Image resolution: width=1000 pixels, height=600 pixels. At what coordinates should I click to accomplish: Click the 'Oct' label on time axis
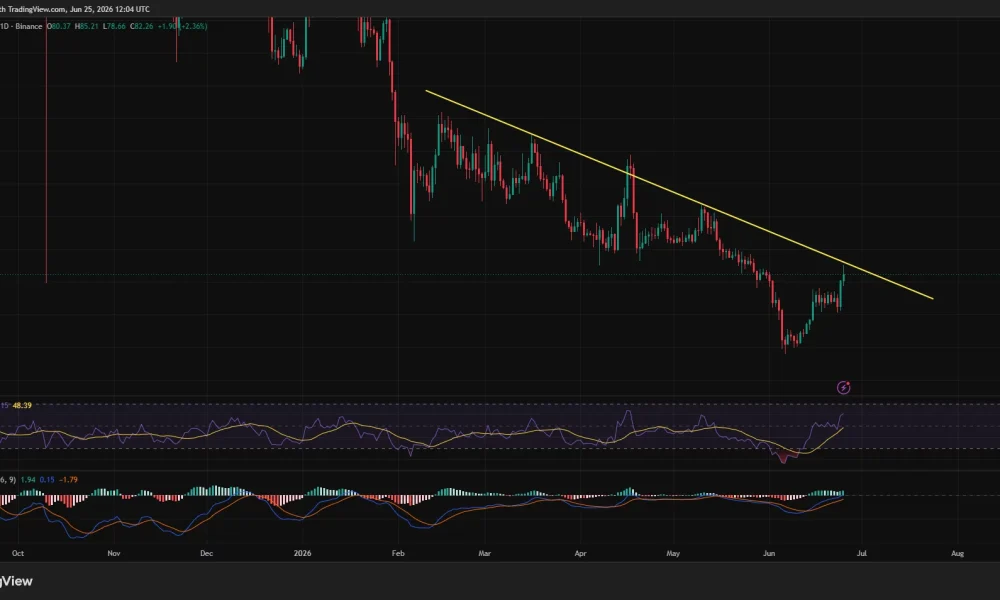[x=18, y=553]
